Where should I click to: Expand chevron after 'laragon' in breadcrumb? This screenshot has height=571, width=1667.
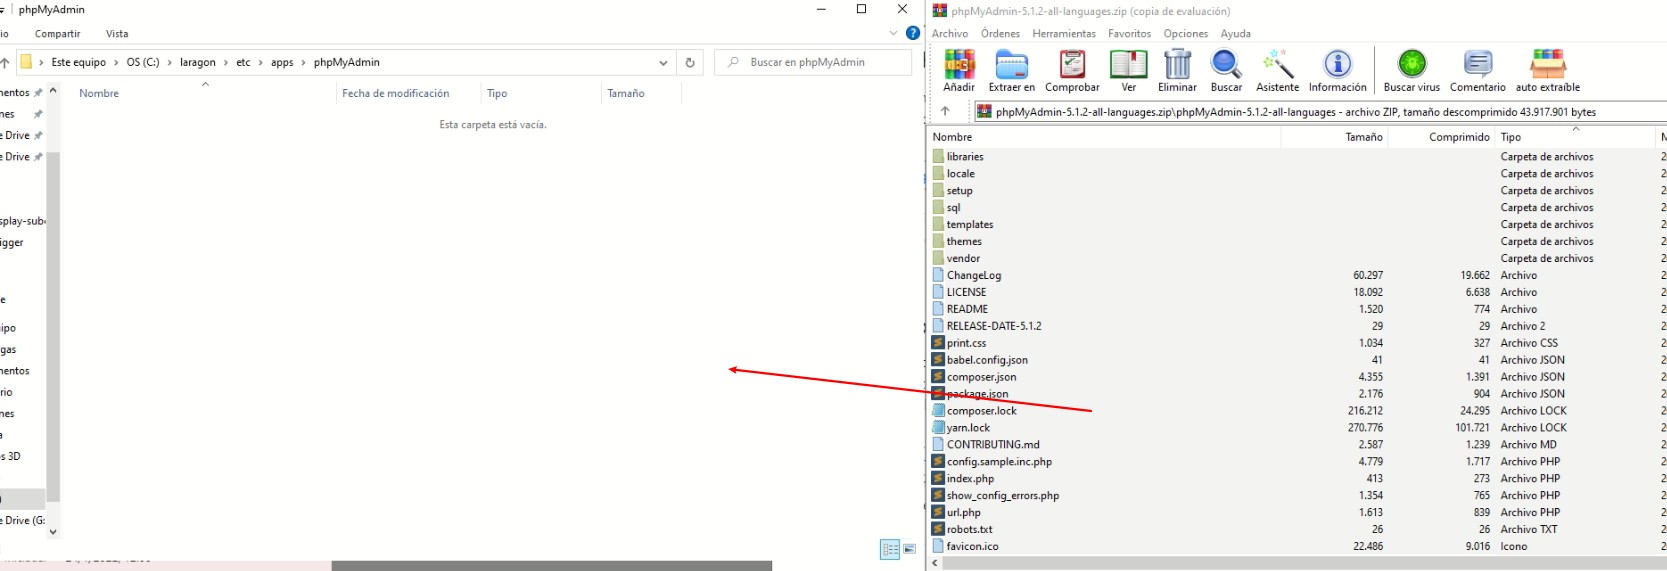(226, 62)
